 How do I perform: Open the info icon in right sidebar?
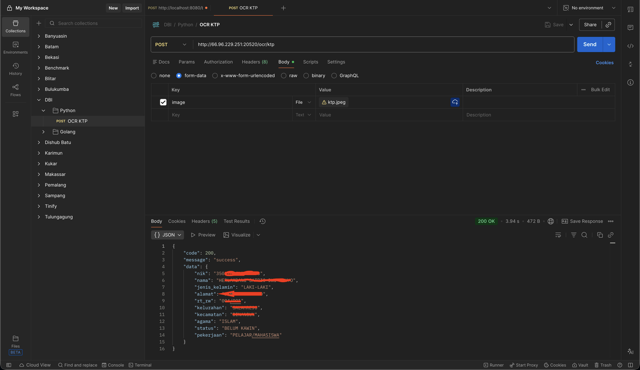tap(630, 82)
